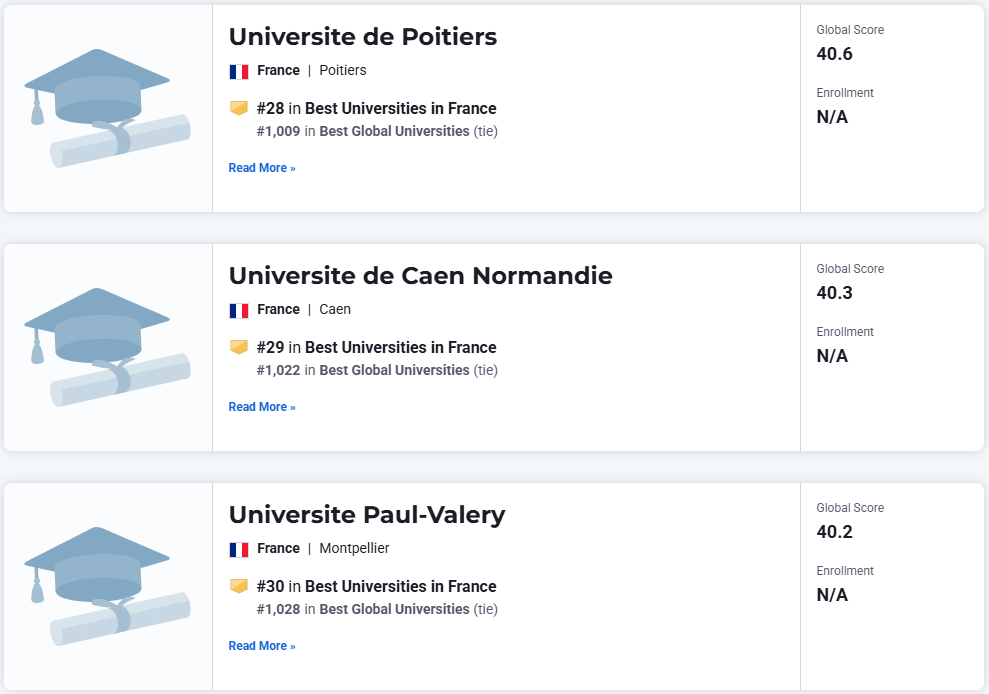Open the Universite de Caen Normandie title link
Viewport: 989px width, 694px height.
[x=421, y=276]
